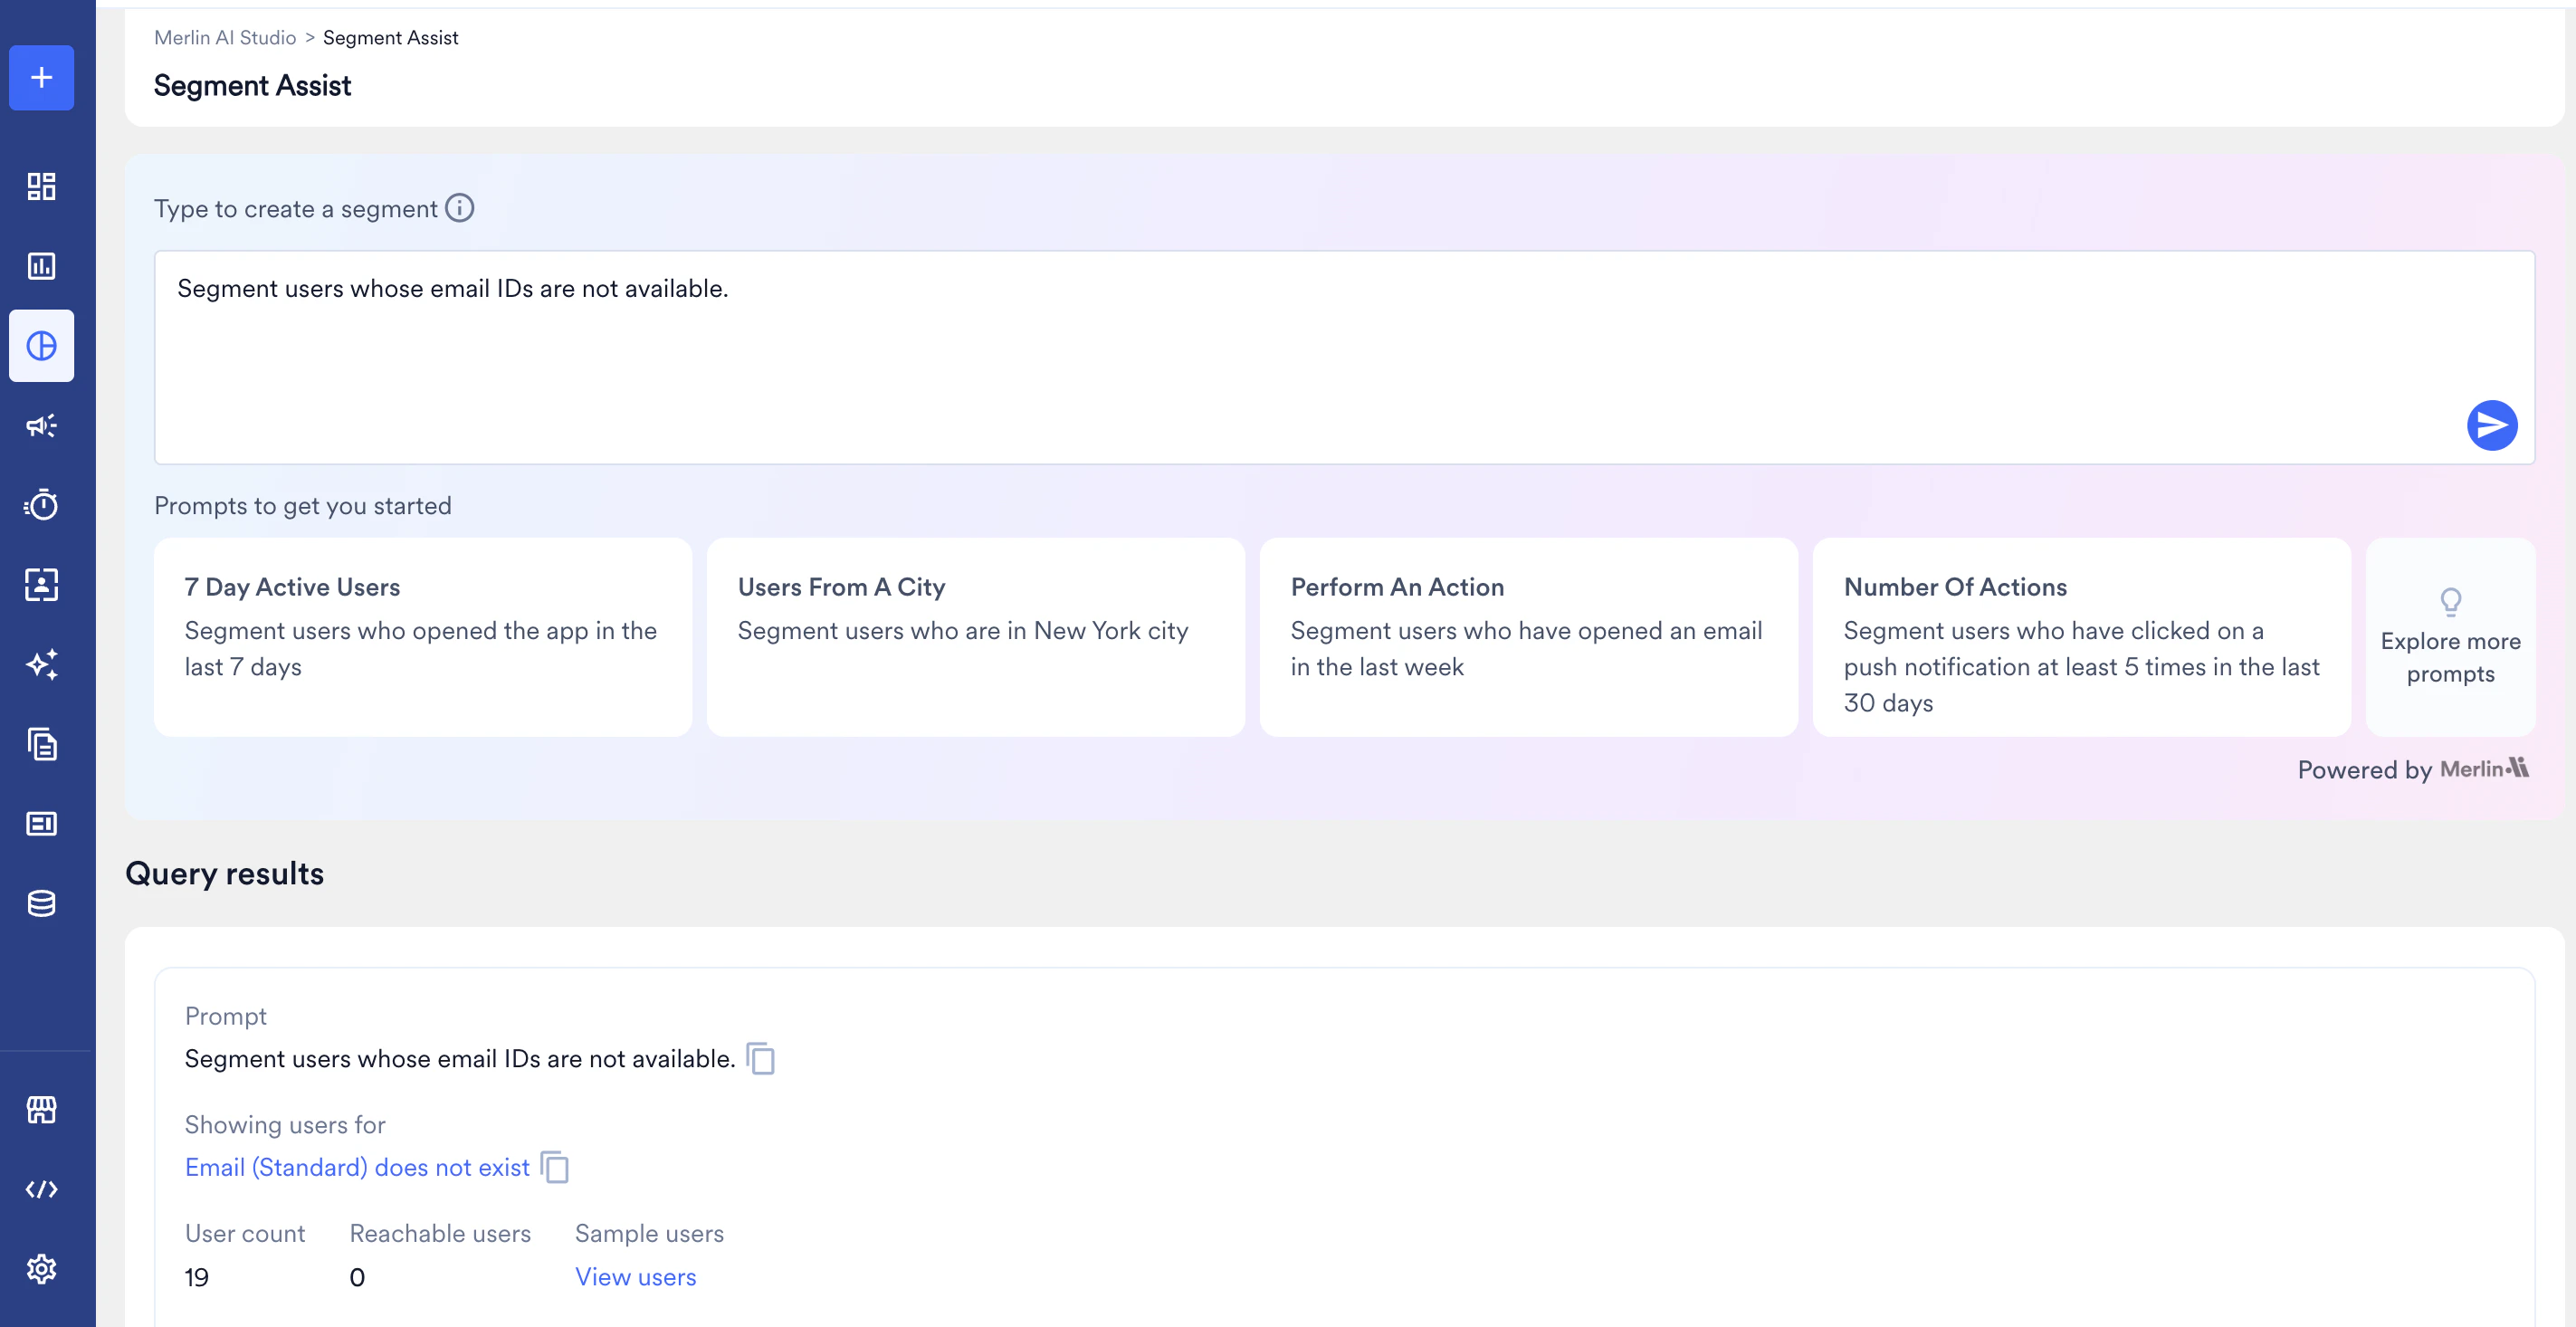The height and width of the screenshot is (1327, 2576).
Task: Open the stopwatch flows icon in sidebar
Action: pyautogui.click(x=41, y=505)
